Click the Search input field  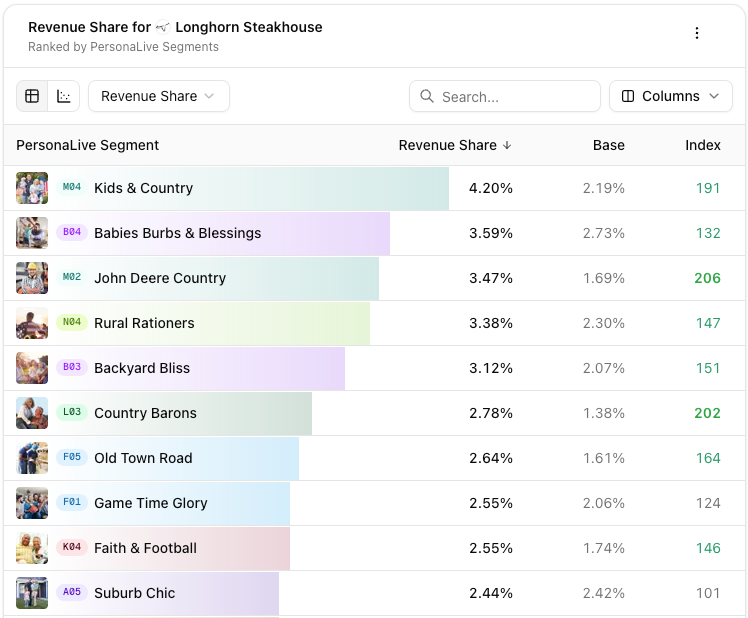[505, 96]
